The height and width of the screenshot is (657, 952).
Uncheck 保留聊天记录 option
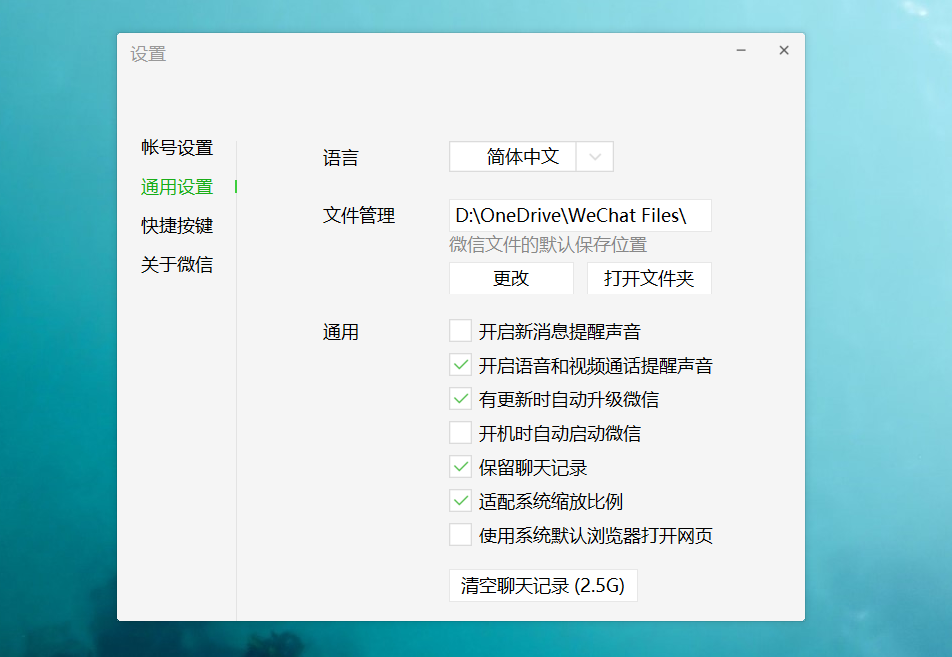[x=461, y=468]
